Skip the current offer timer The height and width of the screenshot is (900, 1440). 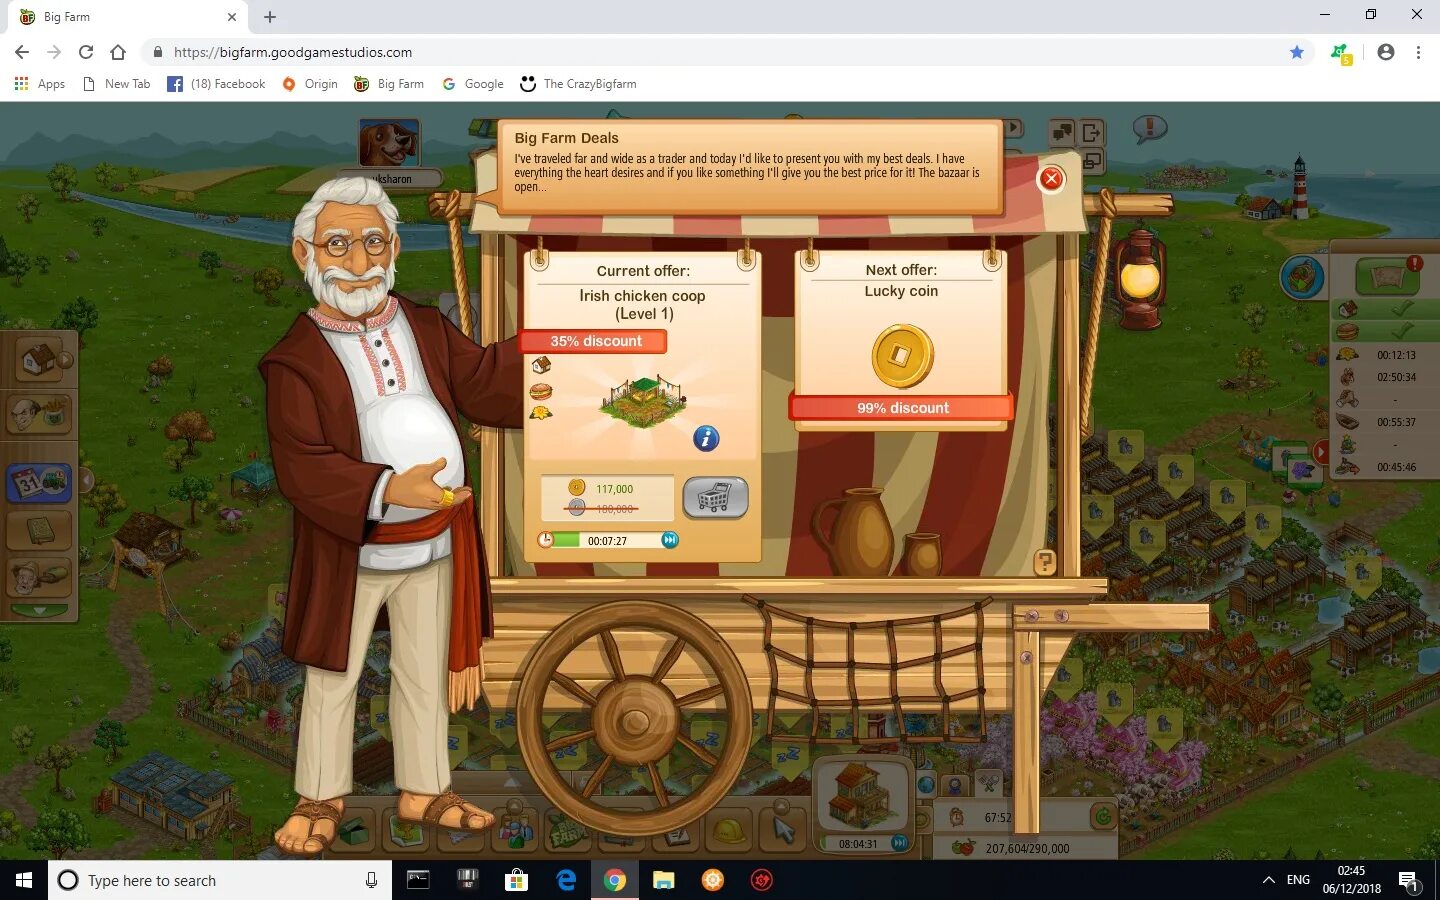pos(670,540)
